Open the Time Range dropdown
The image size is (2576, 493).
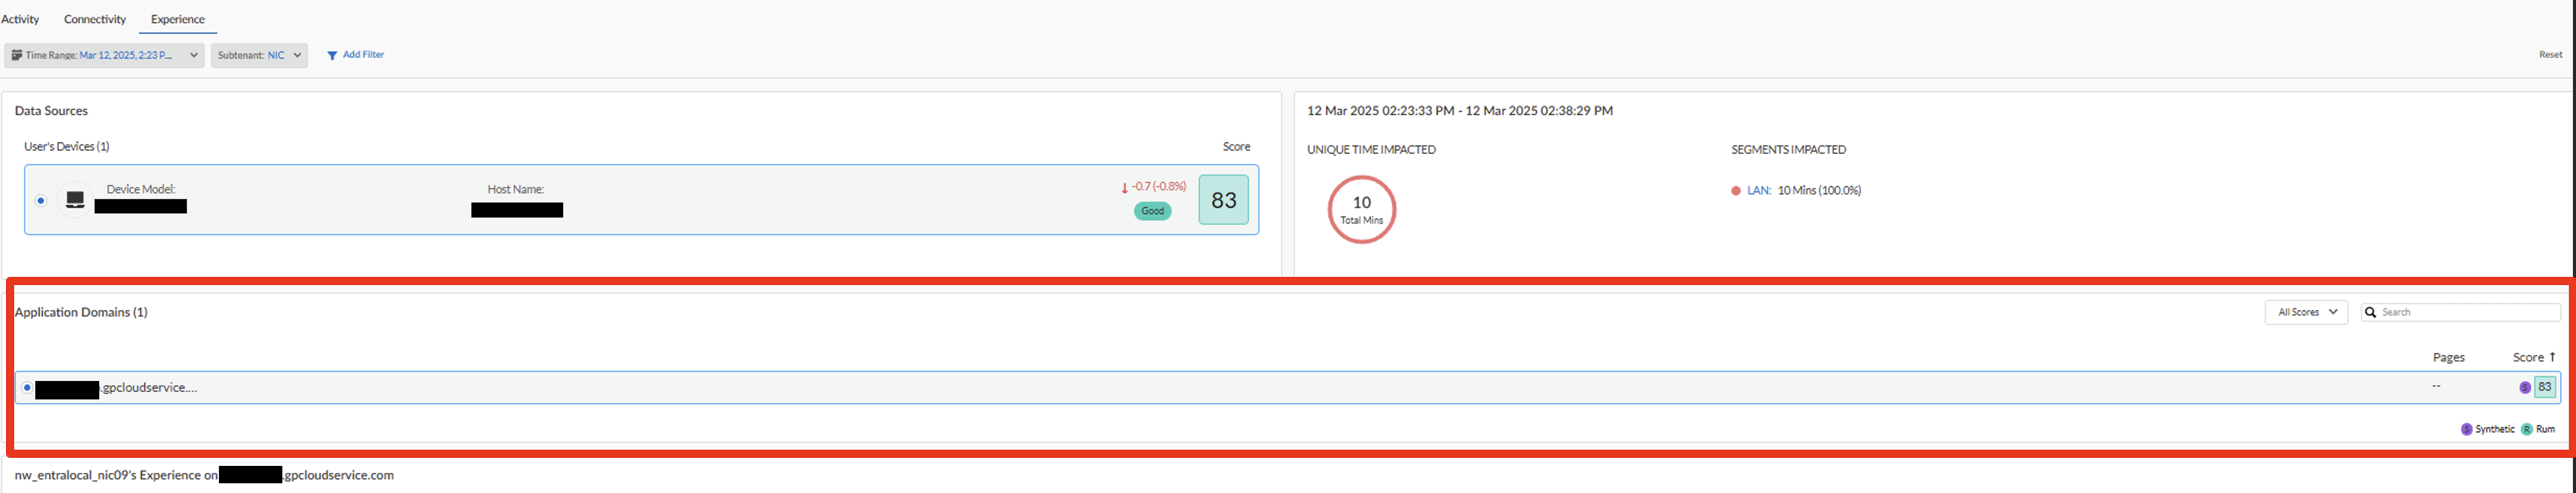pos(104,55)
